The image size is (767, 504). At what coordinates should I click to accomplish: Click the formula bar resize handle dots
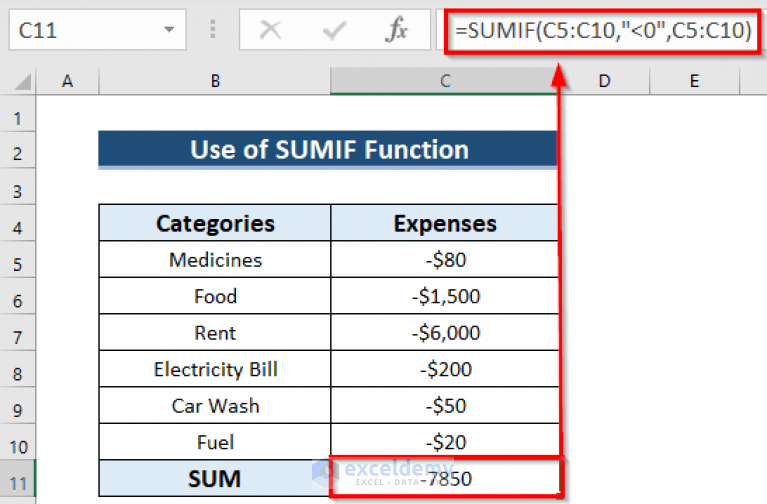click(x=213, y=29)
